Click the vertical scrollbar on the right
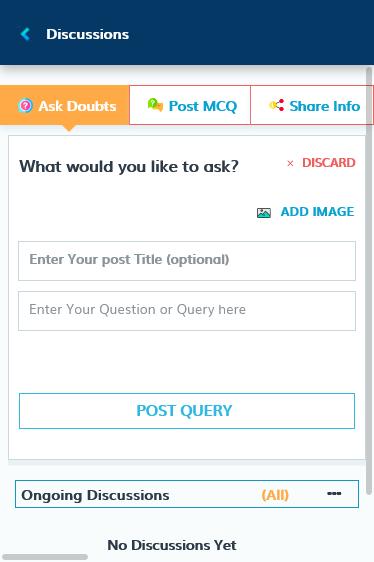The width and height of the screenshot is (374, 562). [x=369, y=281]
